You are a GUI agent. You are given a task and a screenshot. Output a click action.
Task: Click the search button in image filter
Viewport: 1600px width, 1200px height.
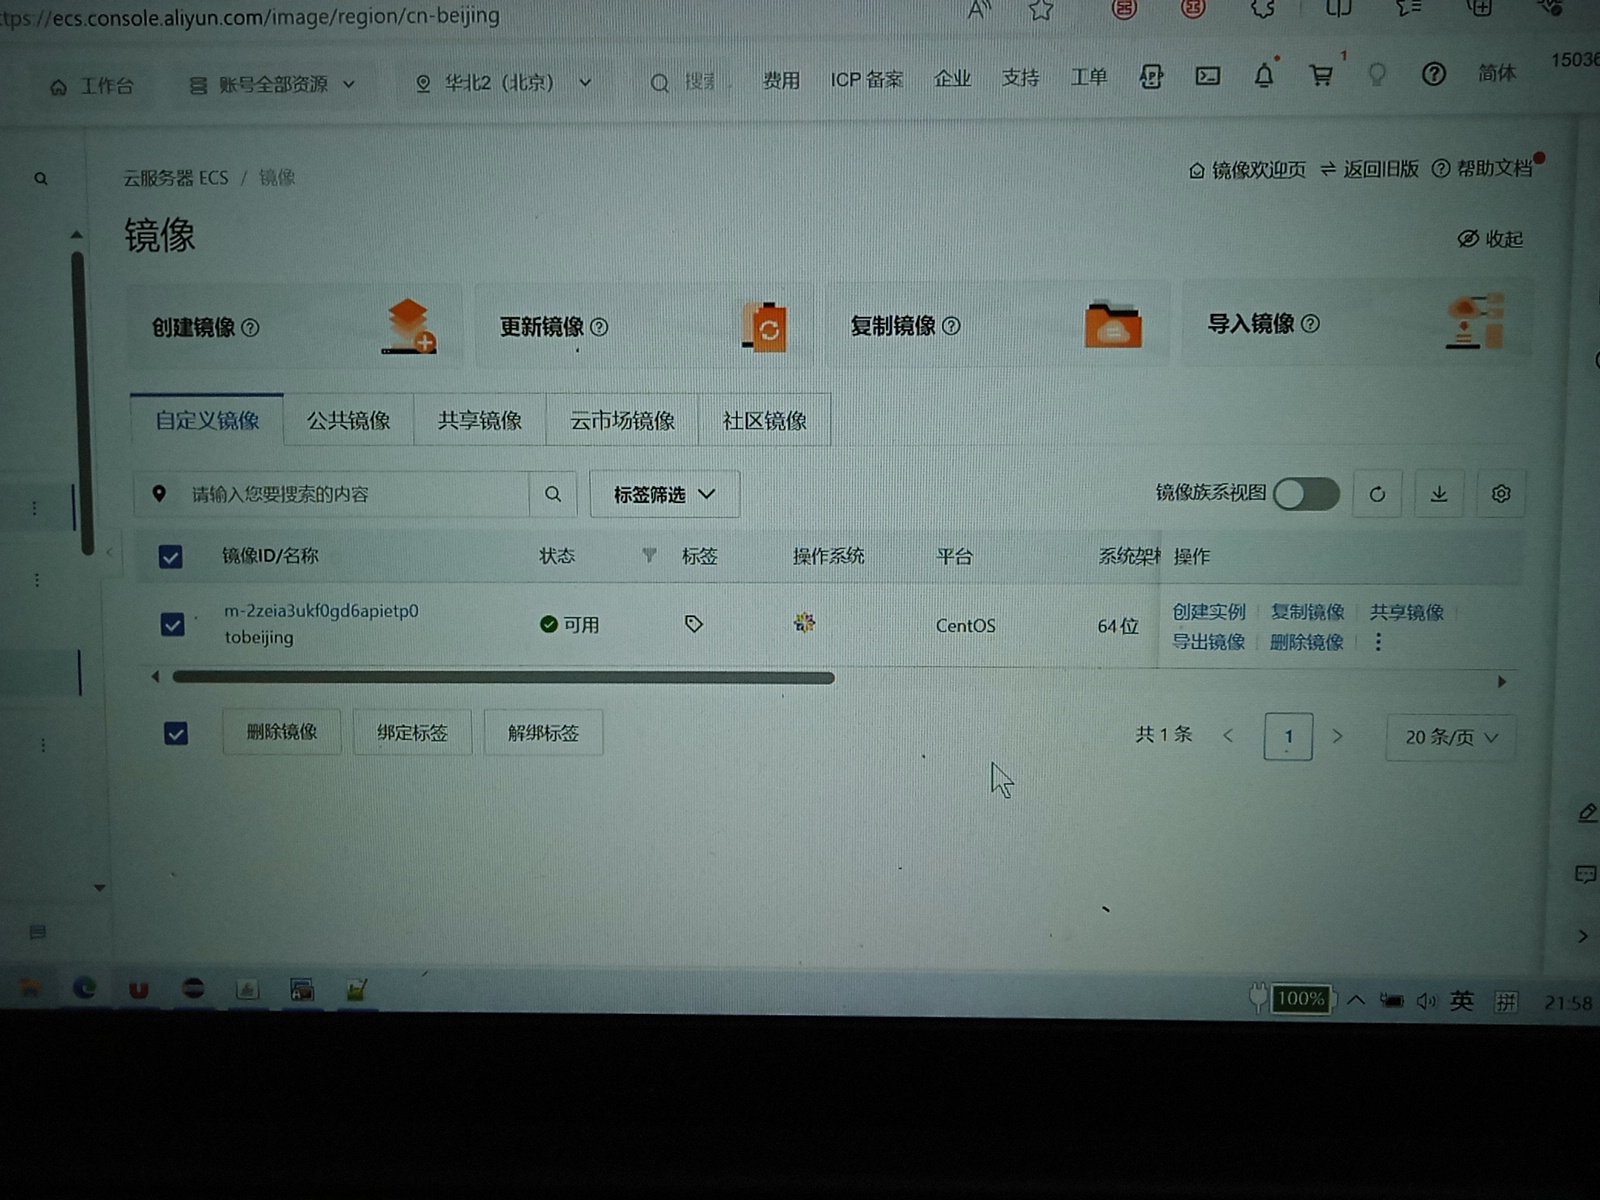tap(553, 494)
